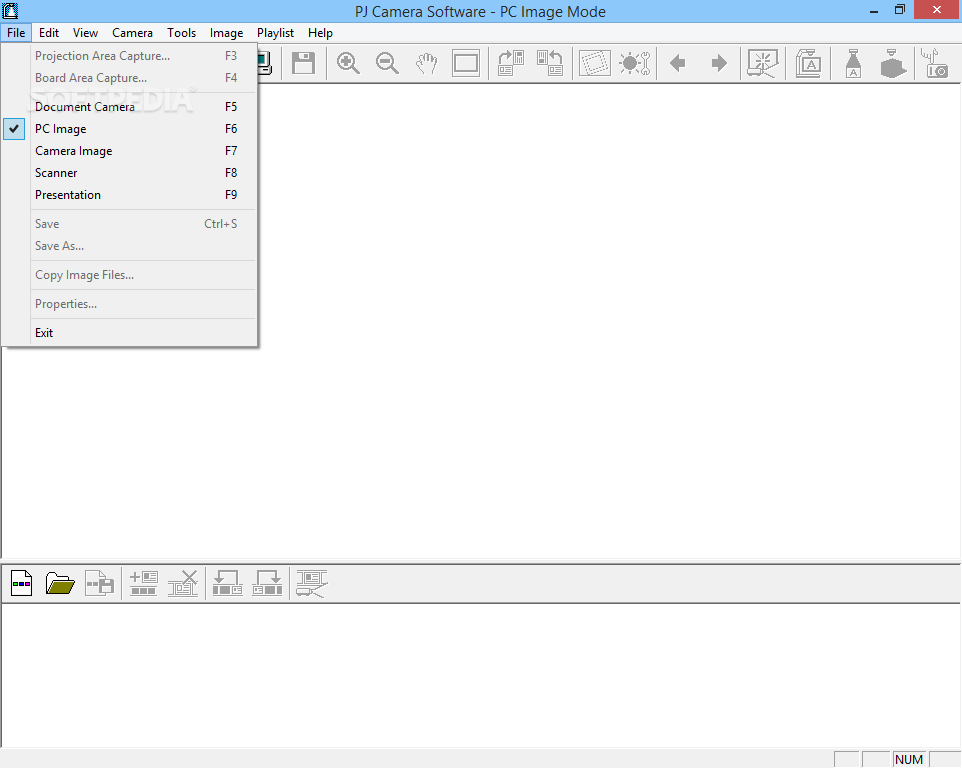Screen dimensions: 962x768
Task: Select Scanner mode in File menu
Action: [129, 173]
